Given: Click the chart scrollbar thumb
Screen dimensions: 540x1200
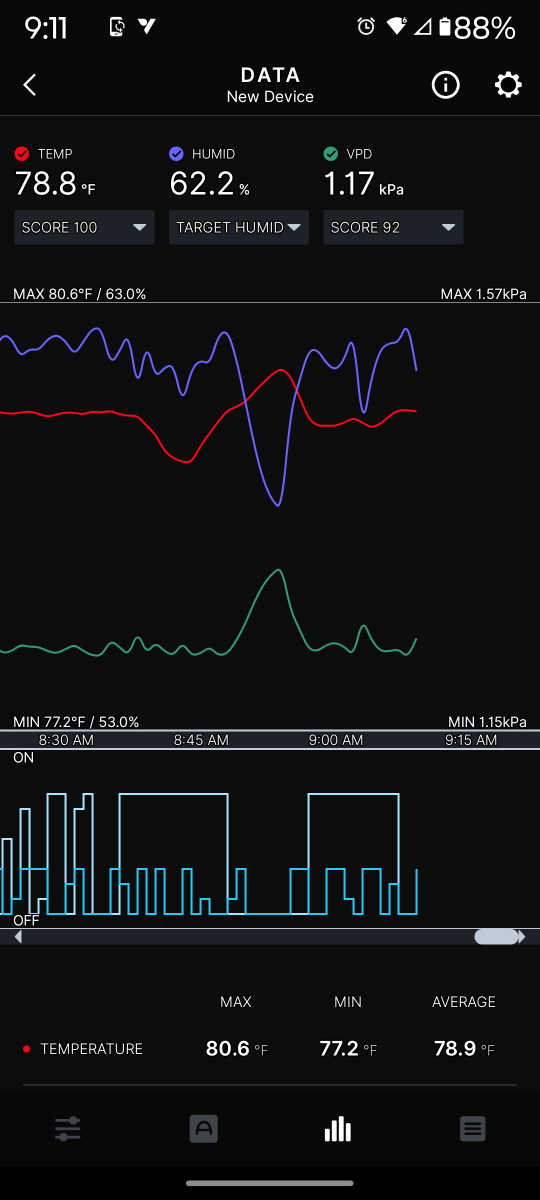Looking at the screenshot, I should click(496, 937).
